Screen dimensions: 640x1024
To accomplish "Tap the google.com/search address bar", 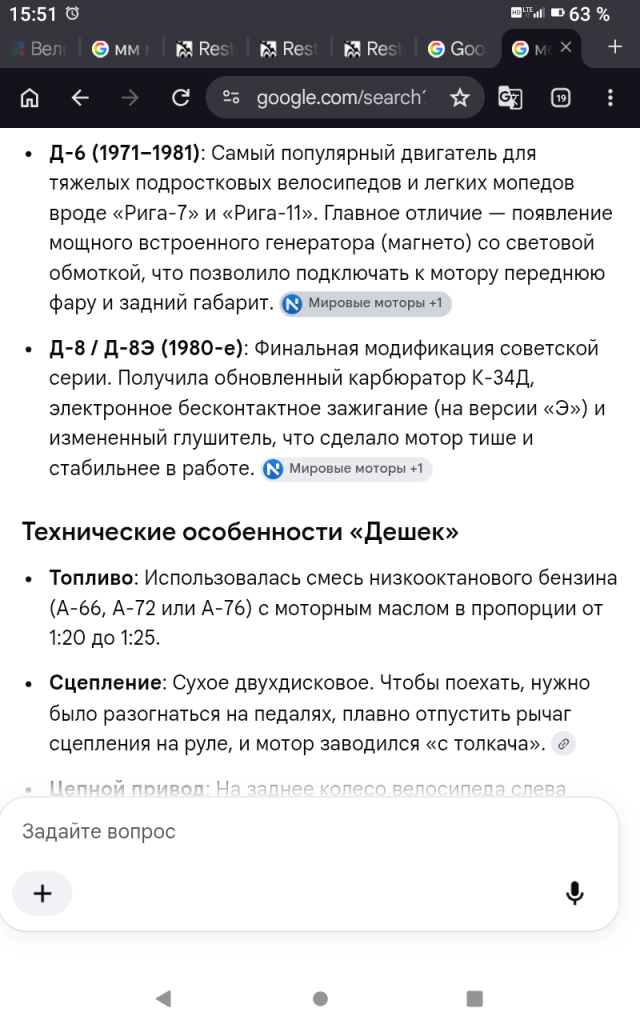I will pyautogui.click(x=340, y=98).
